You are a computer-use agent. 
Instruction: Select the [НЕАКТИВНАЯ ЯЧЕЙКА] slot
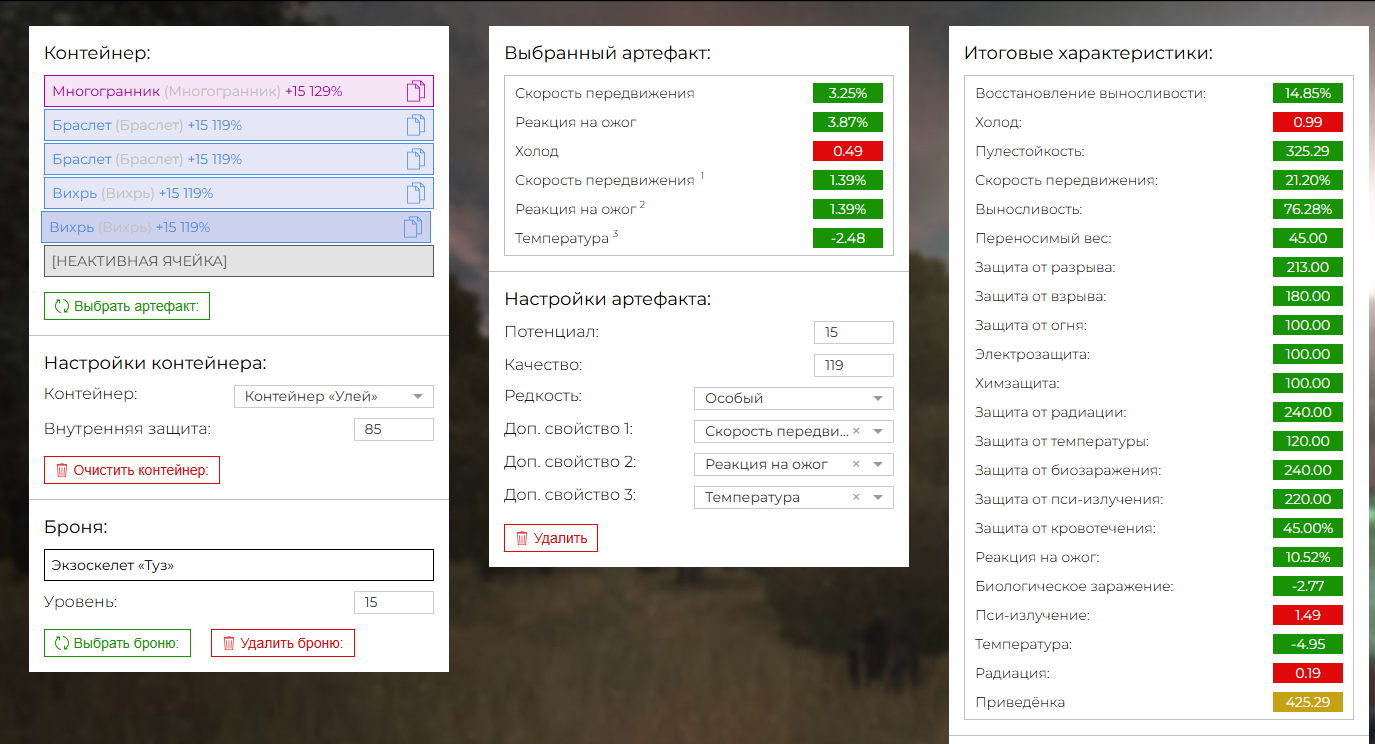tap(239, 261)
